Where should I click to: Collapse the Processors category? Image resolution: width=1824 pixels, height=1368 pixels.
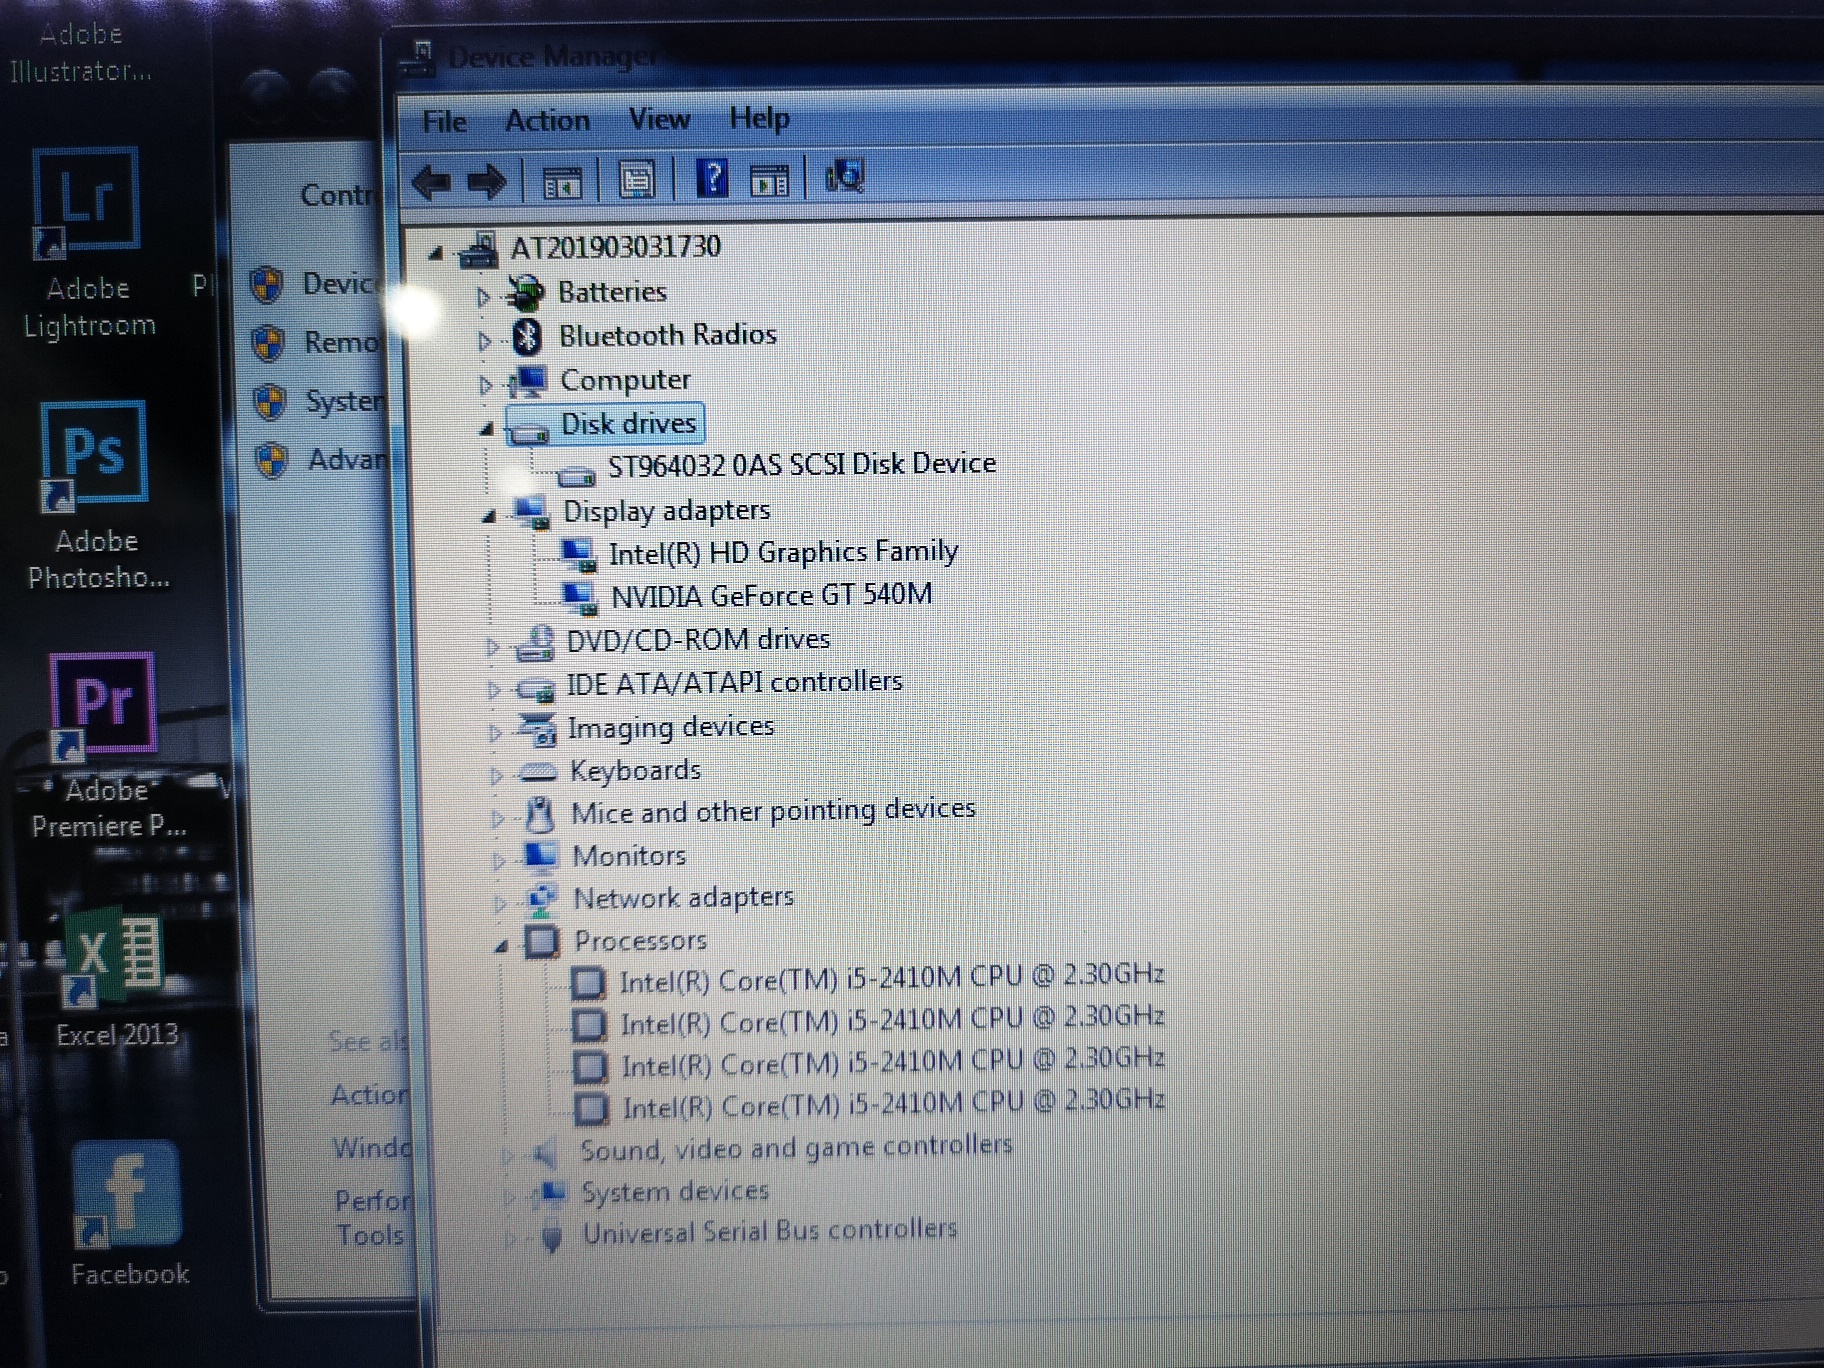501,945
